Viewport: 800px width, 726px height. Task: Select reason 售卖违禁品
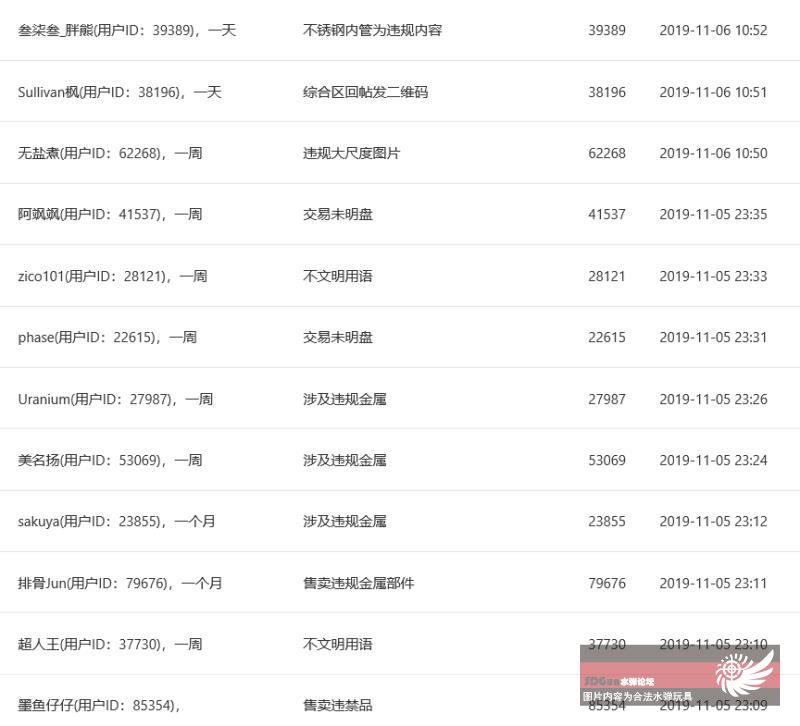[338, 706]
